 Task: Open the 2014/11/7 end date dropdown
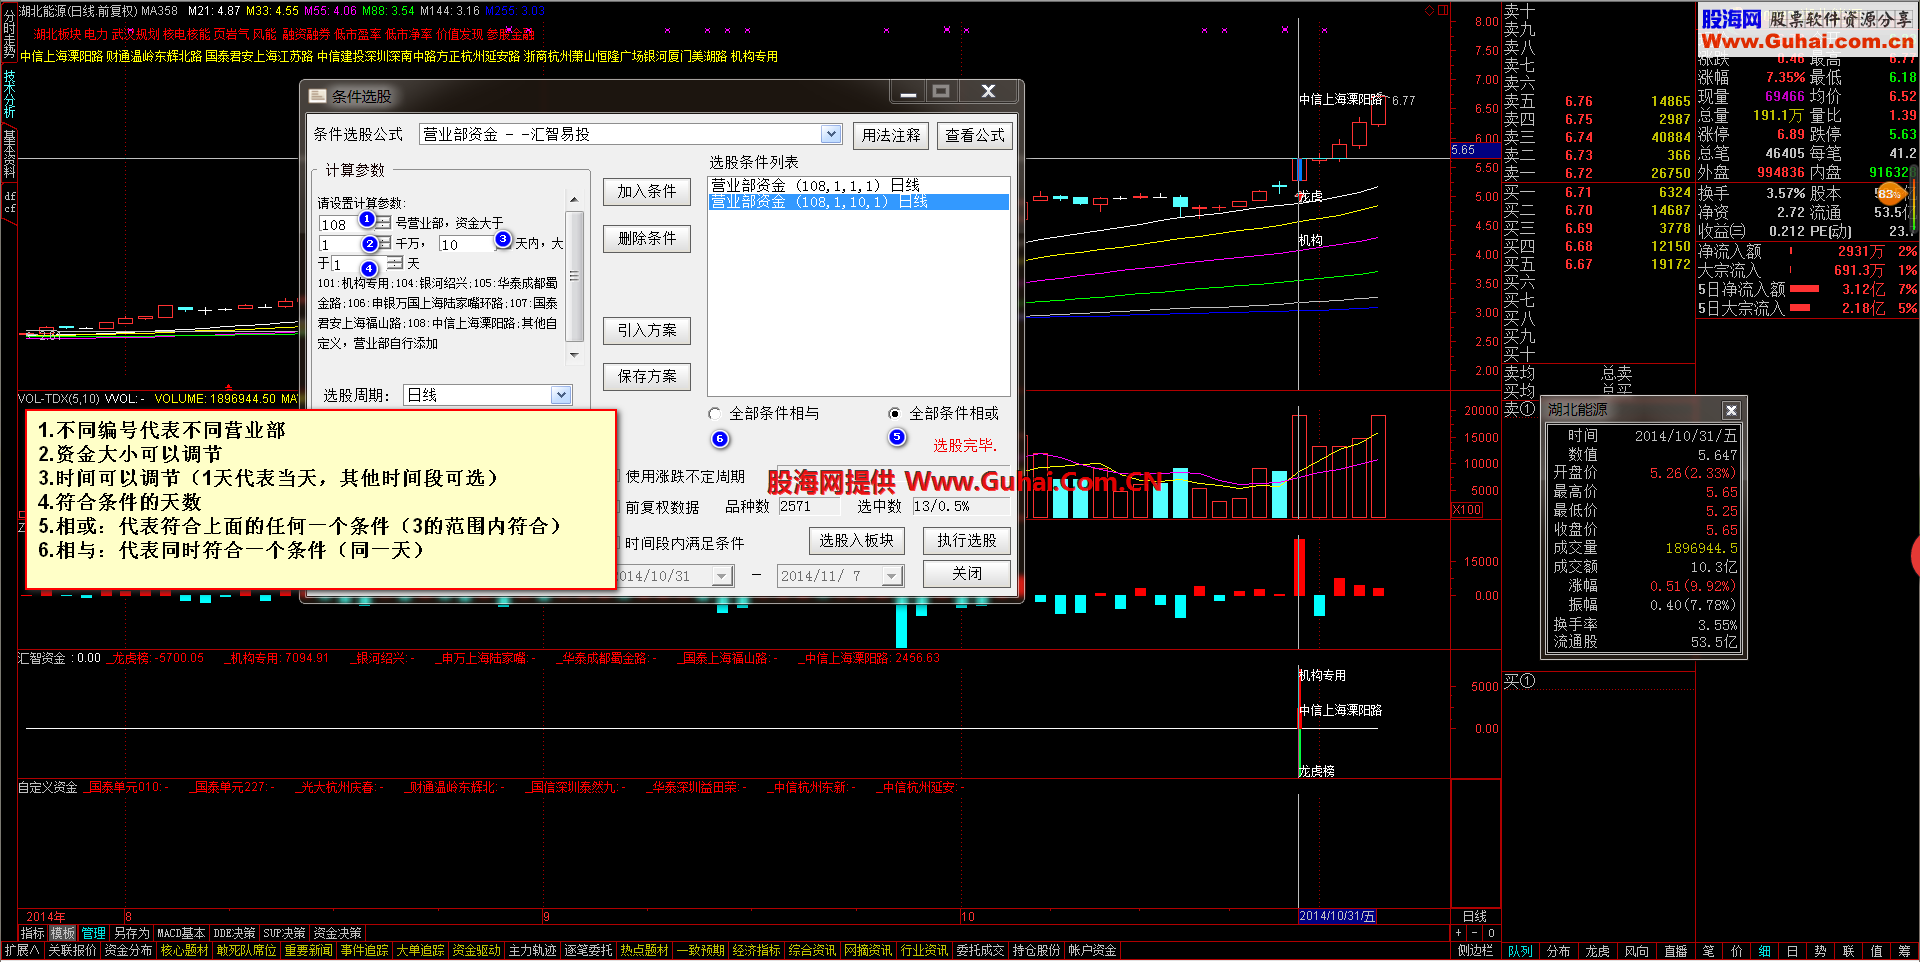[x=892, y=576]
